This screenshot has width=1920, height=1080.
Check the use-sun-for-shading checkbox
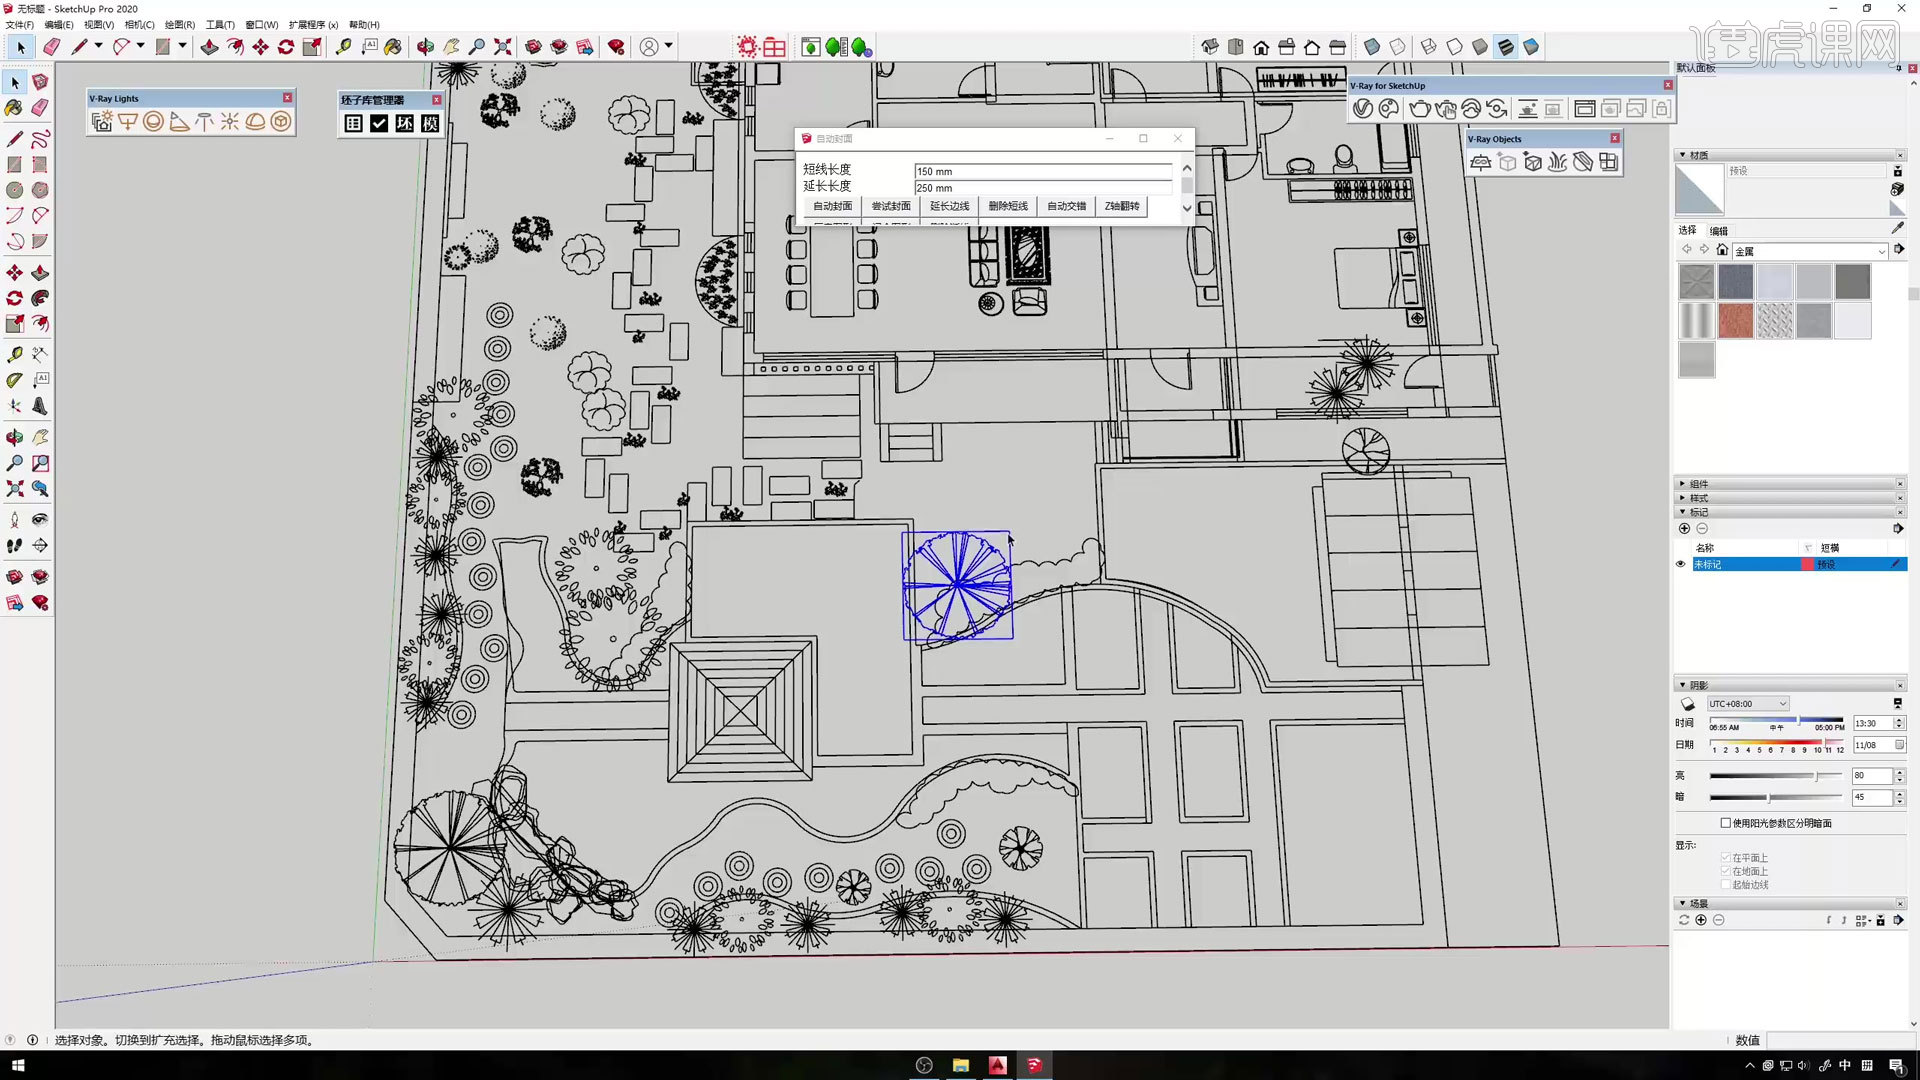coord(1725,823)
